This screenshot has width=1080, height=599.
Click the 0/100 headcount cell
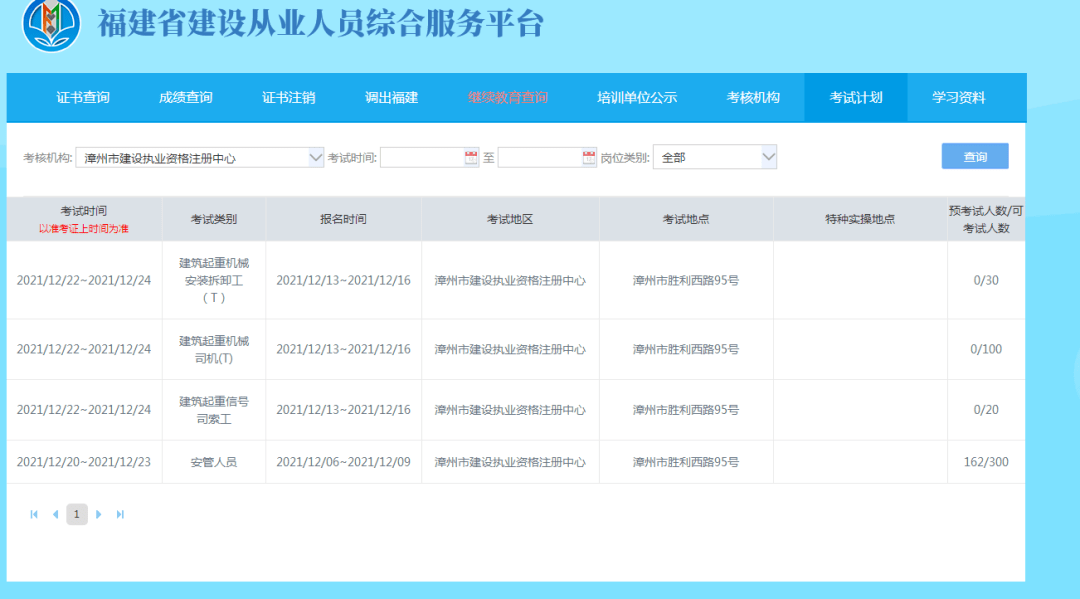[x=986, y=349]
